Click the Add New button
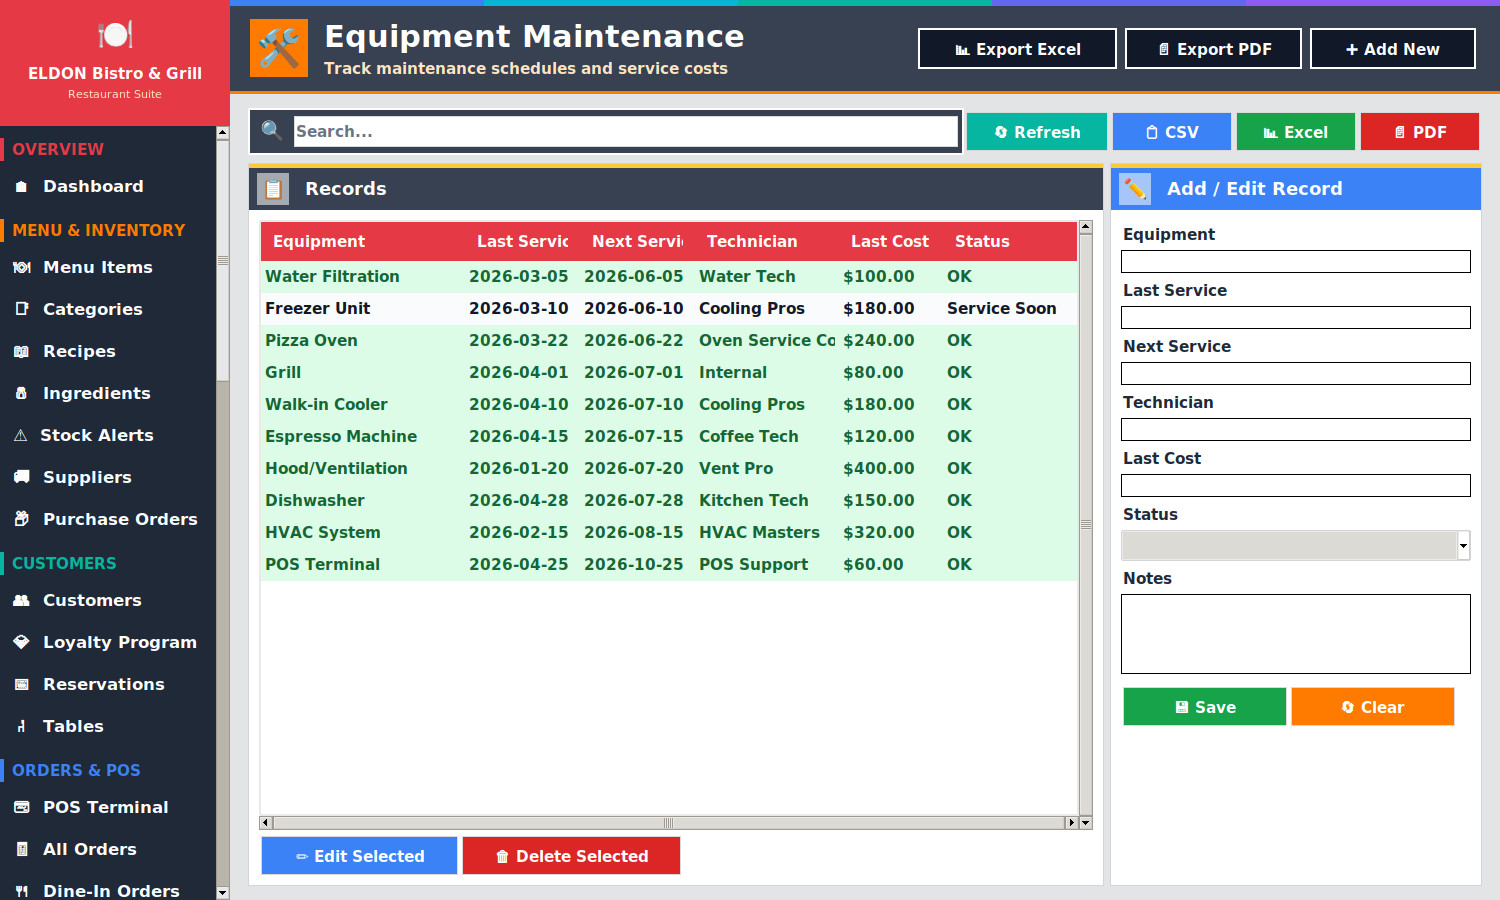Image resolution: width=1500 pixels, height=900 pixels. click(1393, 49)
